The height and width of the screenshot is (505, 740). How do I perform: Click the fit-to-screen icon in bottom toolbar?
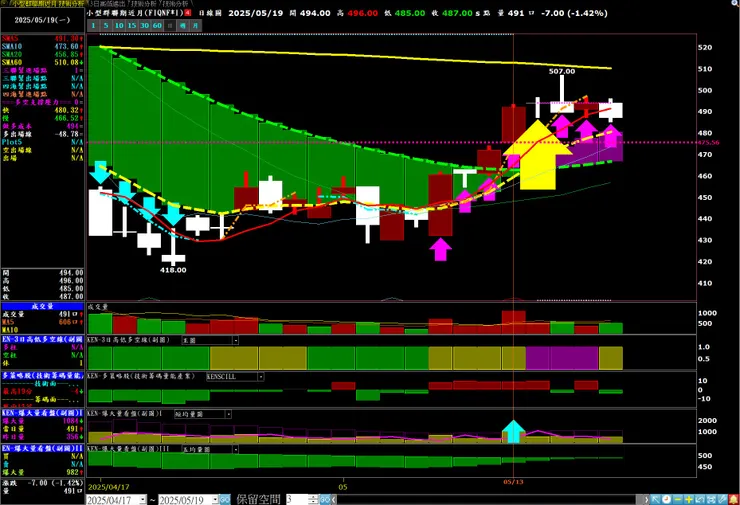pyautogui.click(x=711, y=499)
